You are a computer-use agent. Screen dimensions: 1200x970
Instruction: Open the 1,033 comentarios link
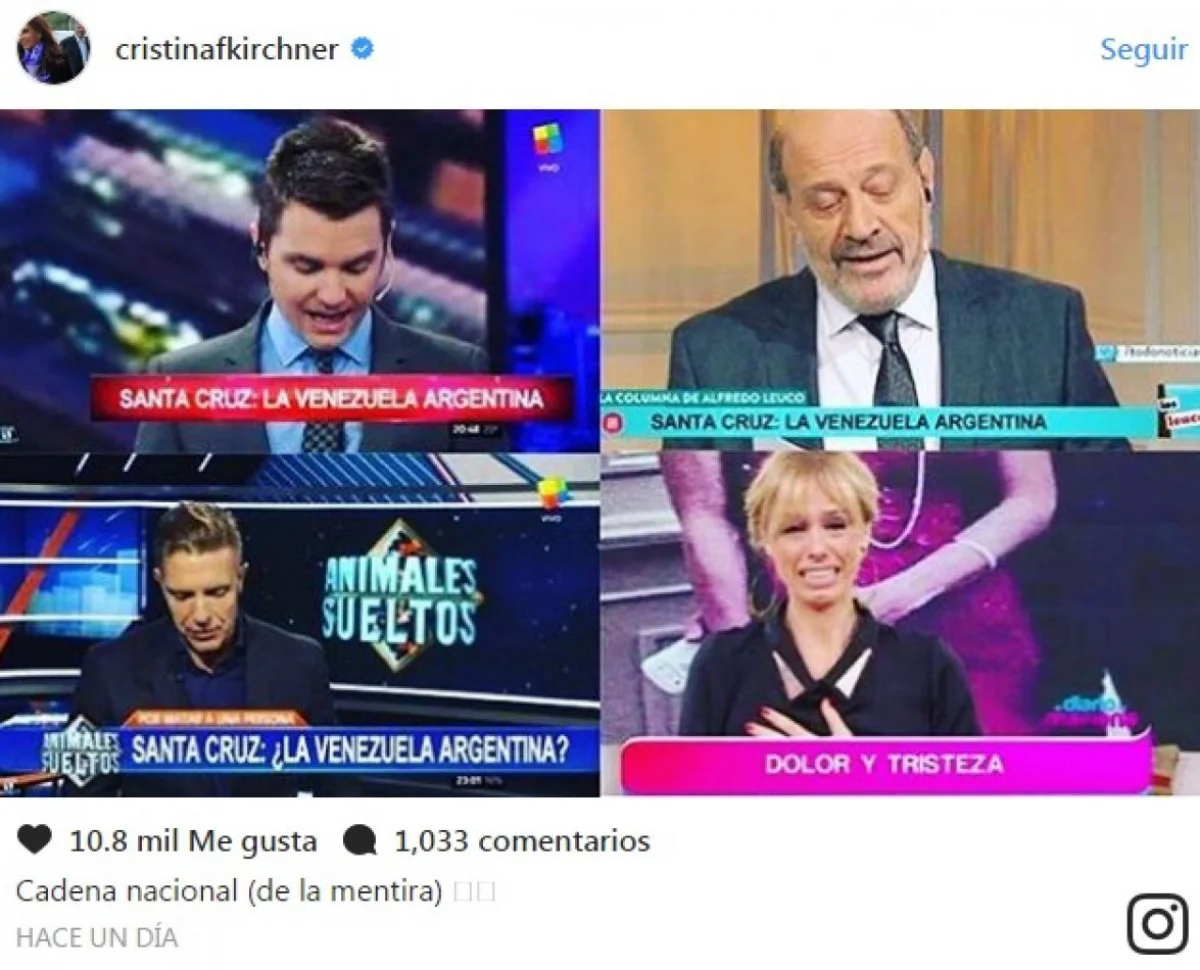[x=522, y=841]
